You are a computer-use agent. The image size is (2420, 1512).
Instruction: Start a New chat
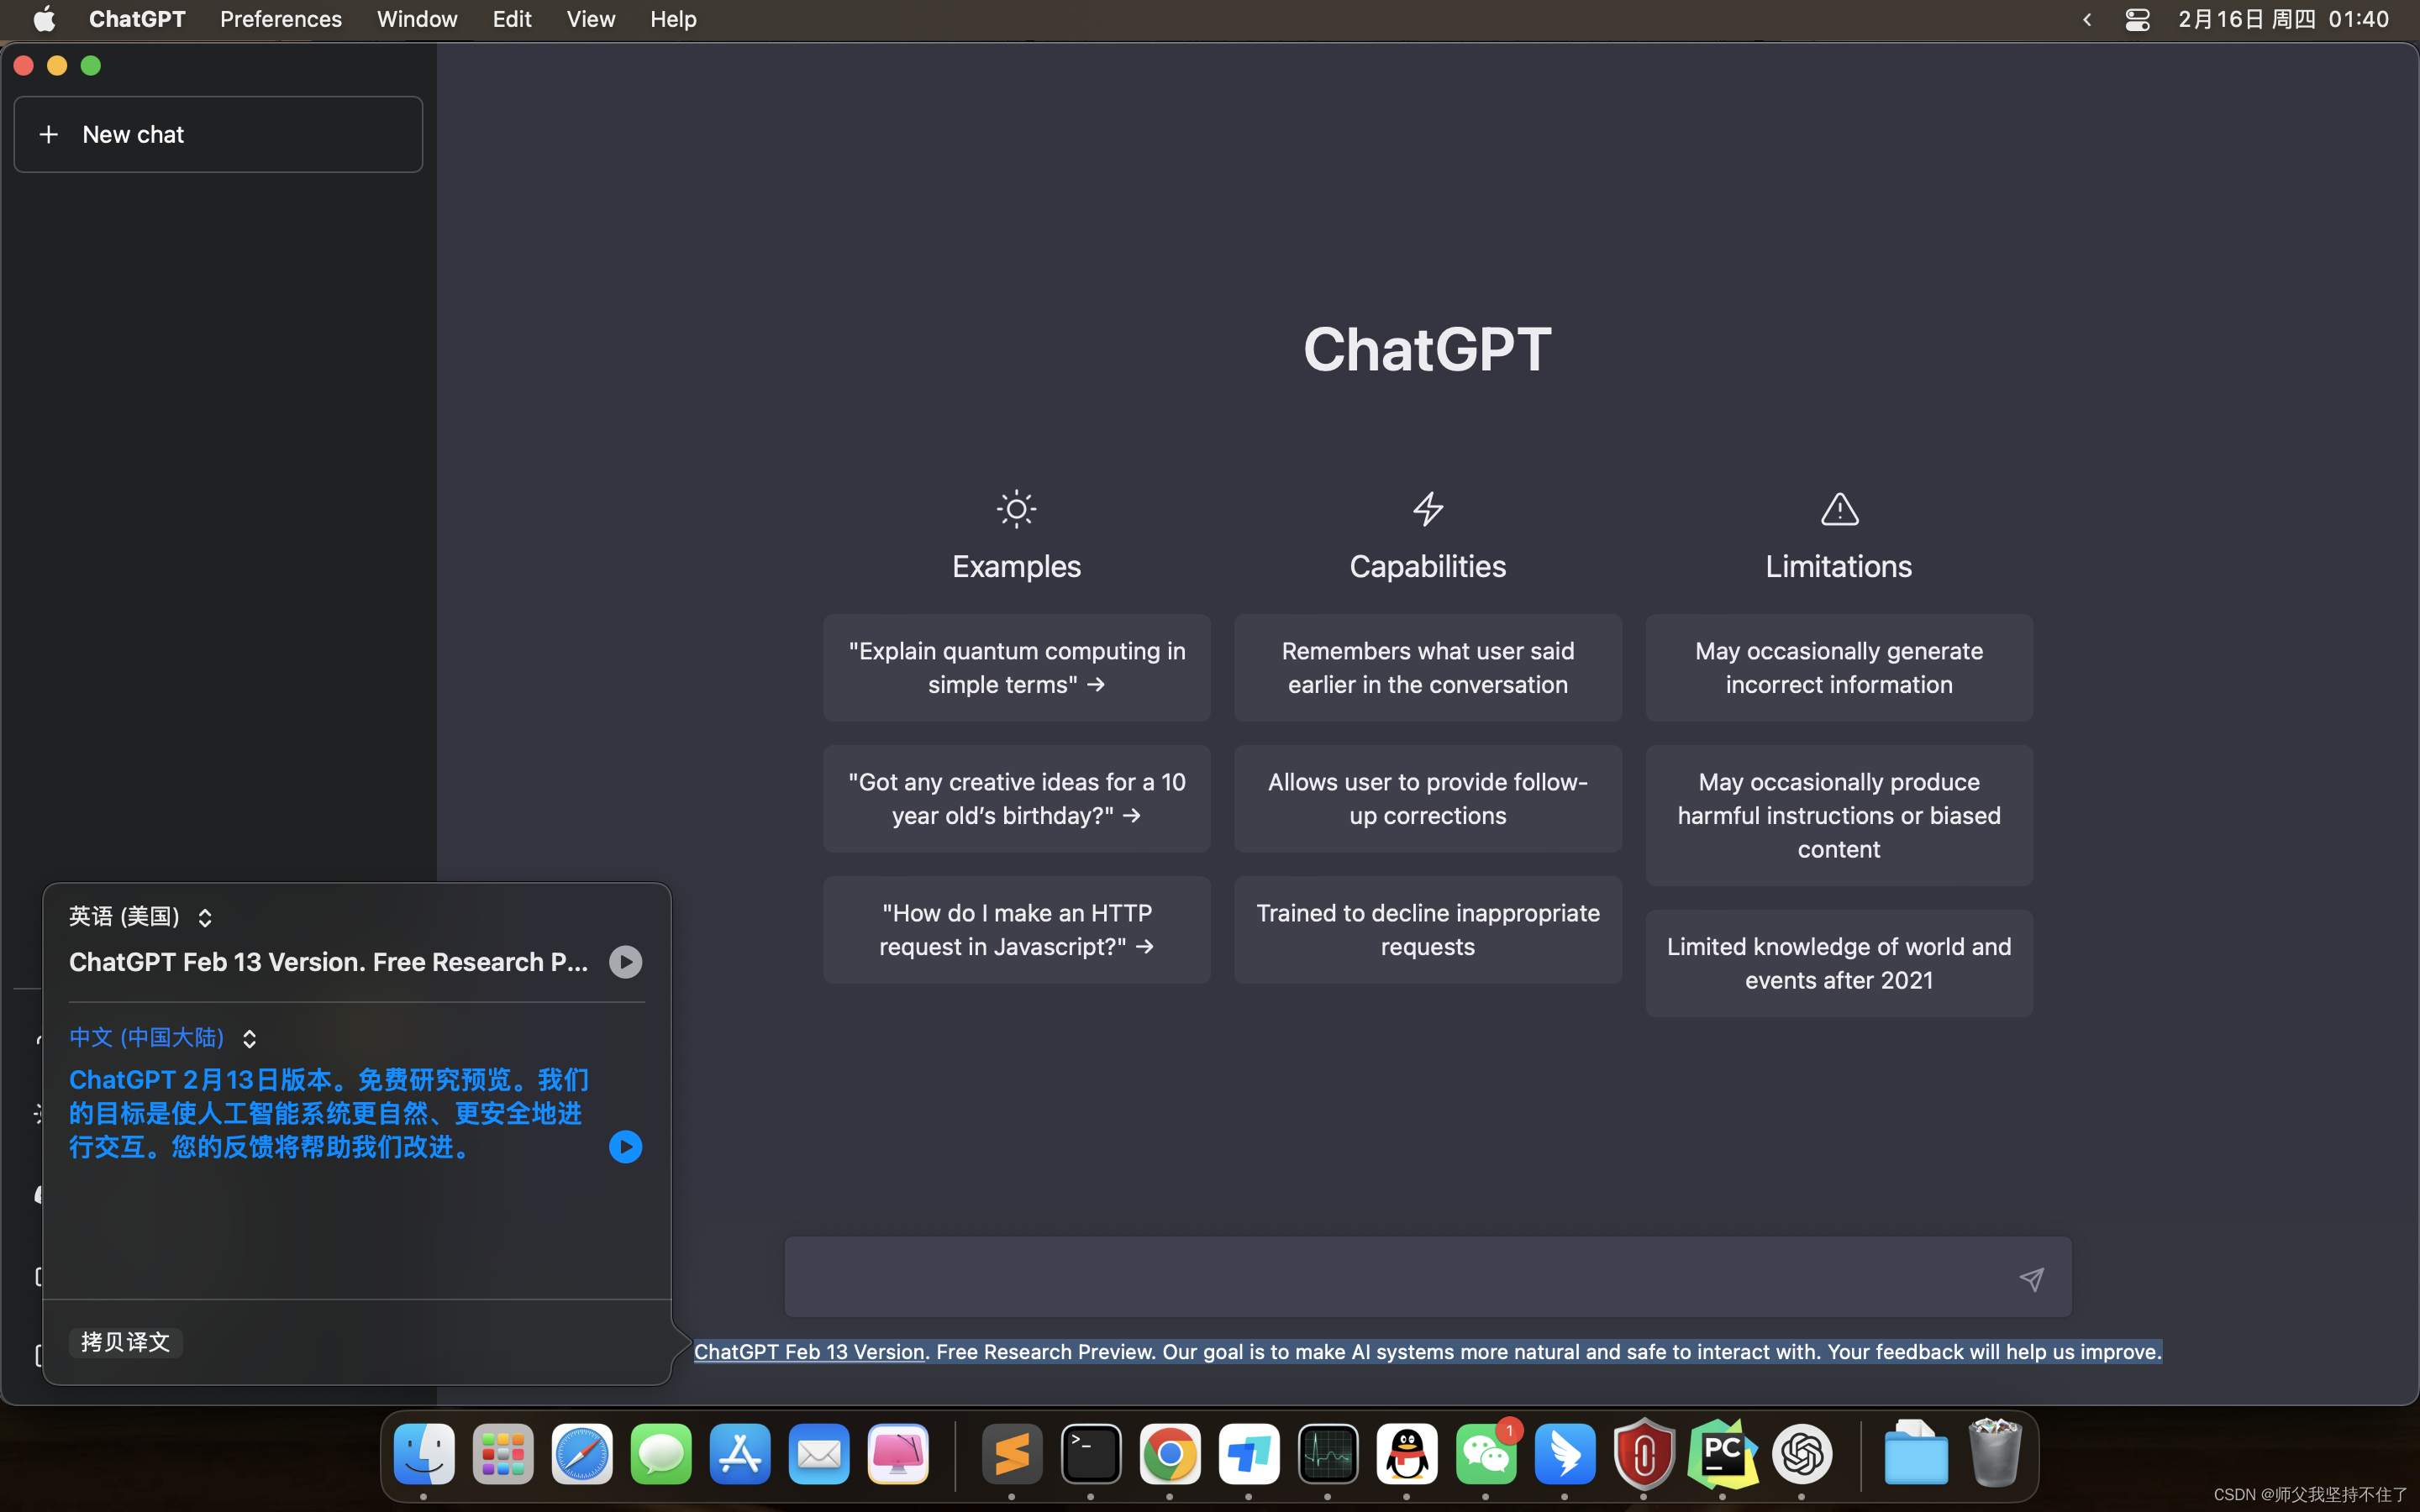click(x=218, y=135)
